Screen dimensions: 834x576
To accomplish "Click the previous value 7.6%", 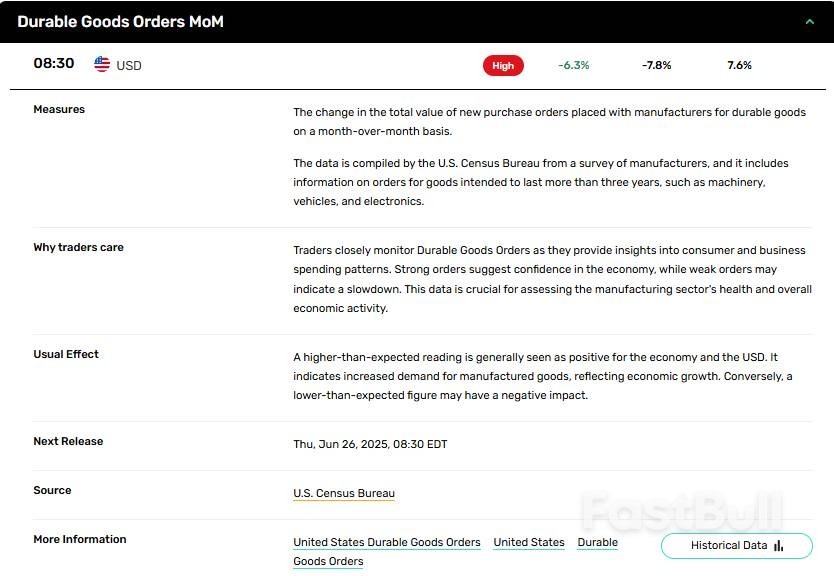I will pos(739,65).
